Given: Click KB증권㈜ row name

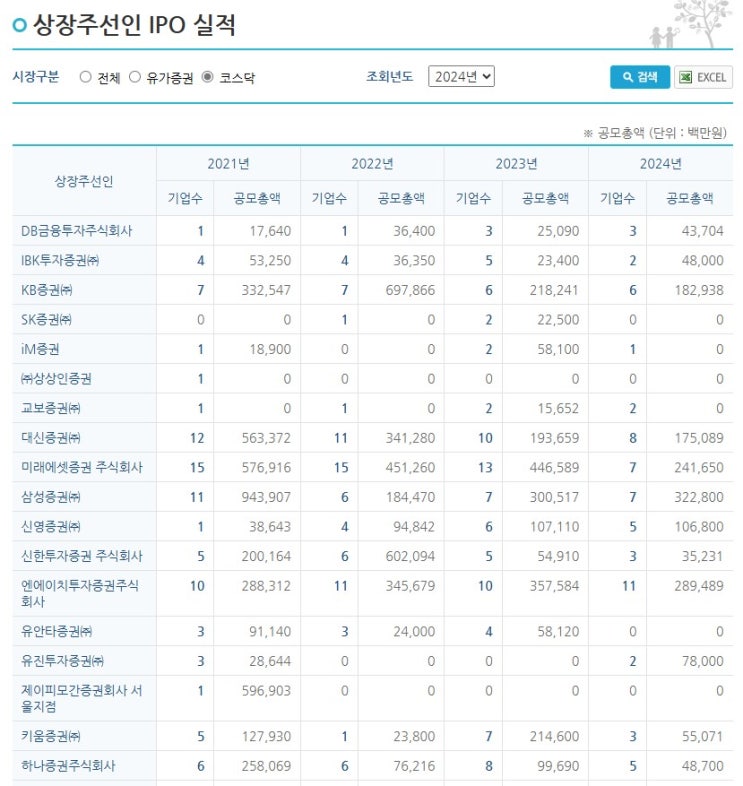Looking at the screenshot, I should (47, 290).
